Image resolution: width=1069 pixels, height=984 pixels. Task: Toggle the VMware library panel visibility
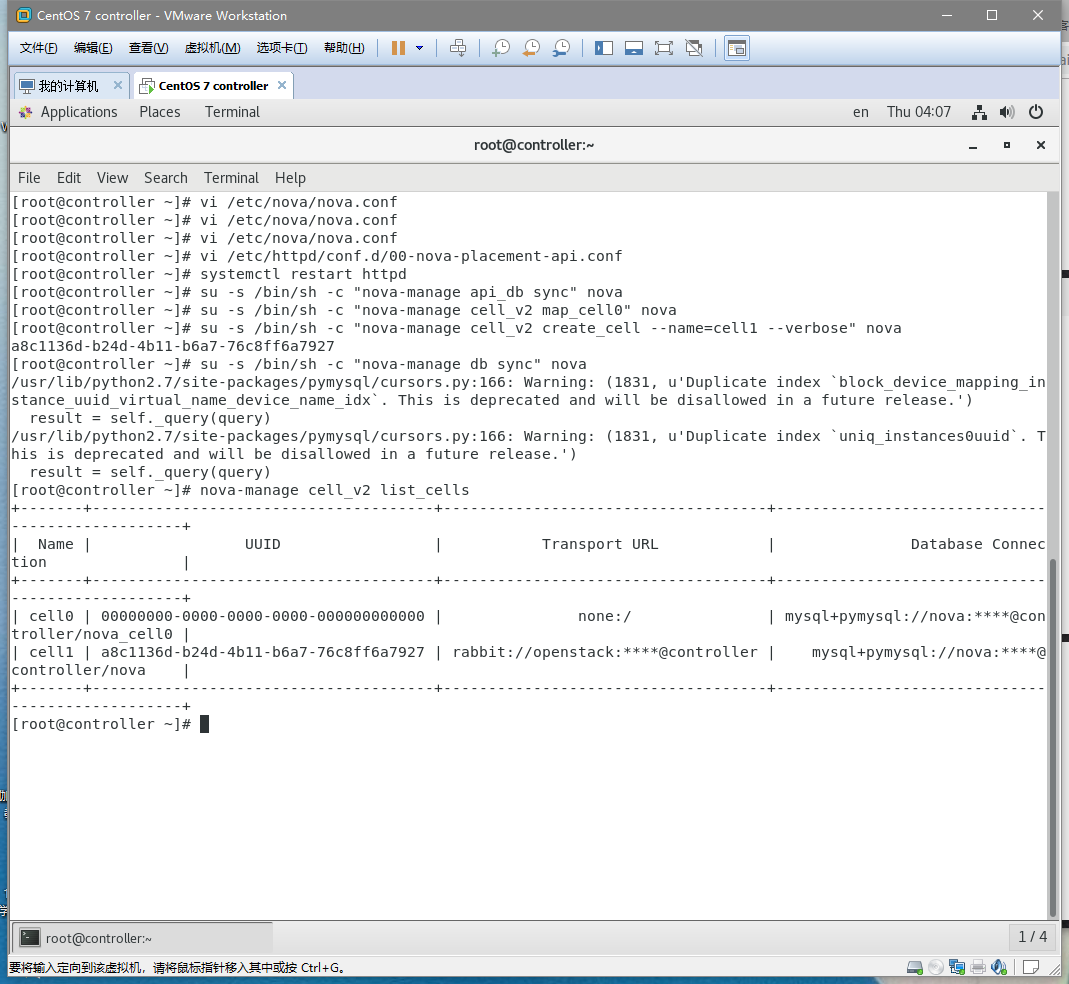point(603,47)
